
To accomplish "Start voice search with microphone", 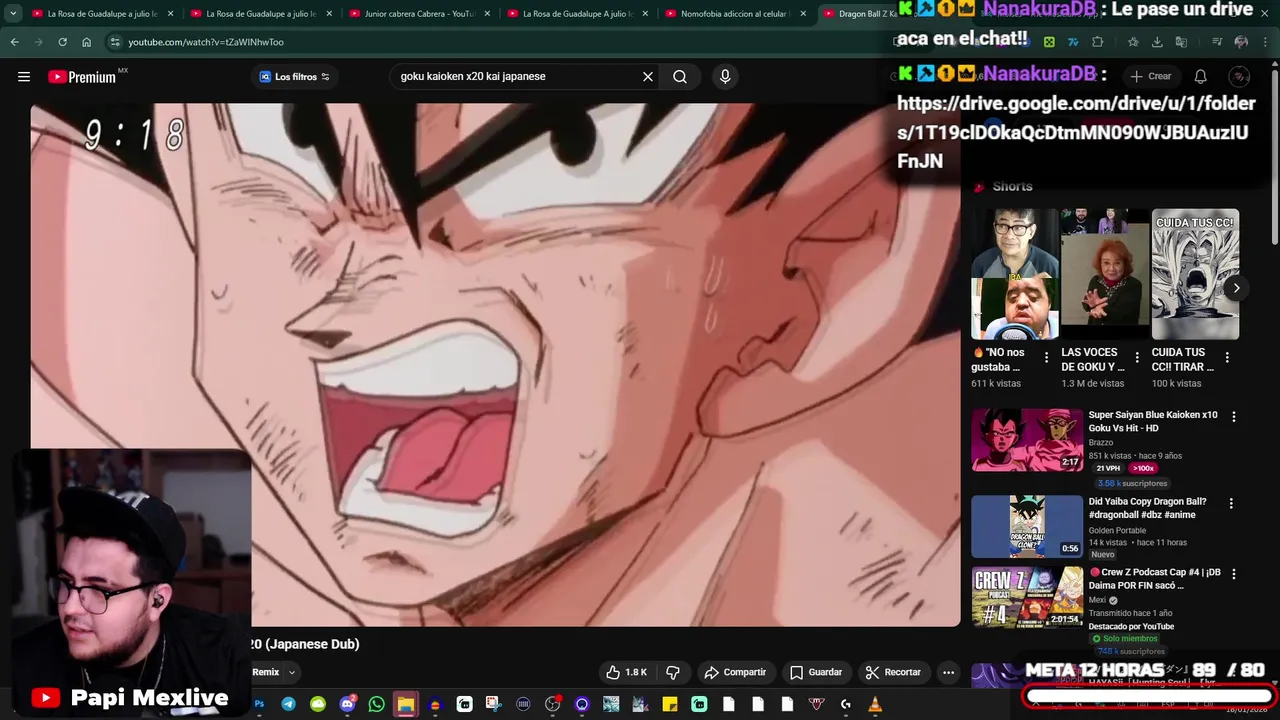I will coord(725,76).
